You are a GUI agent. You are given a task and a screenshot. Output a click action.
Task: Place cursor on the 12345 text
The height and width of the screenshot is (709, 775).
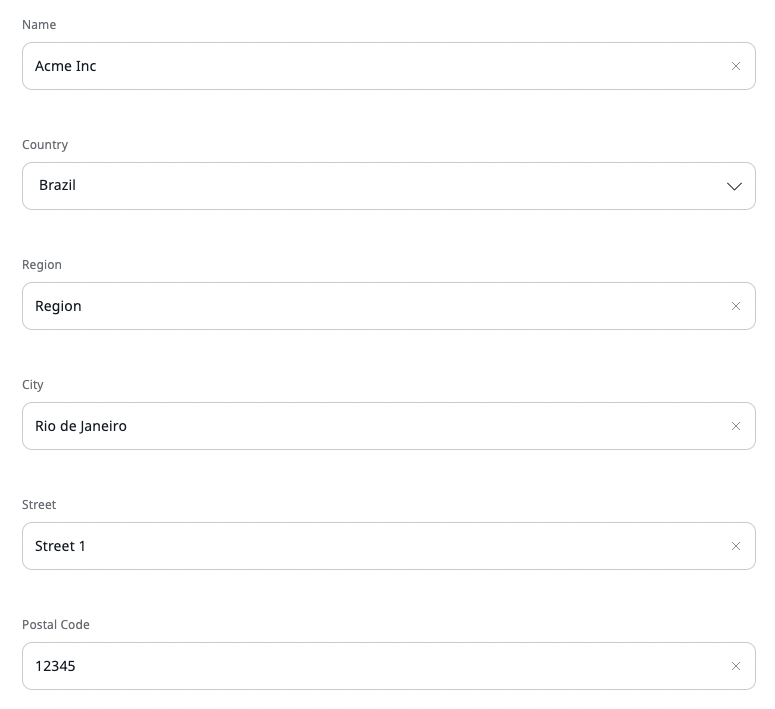click(55, 666)
